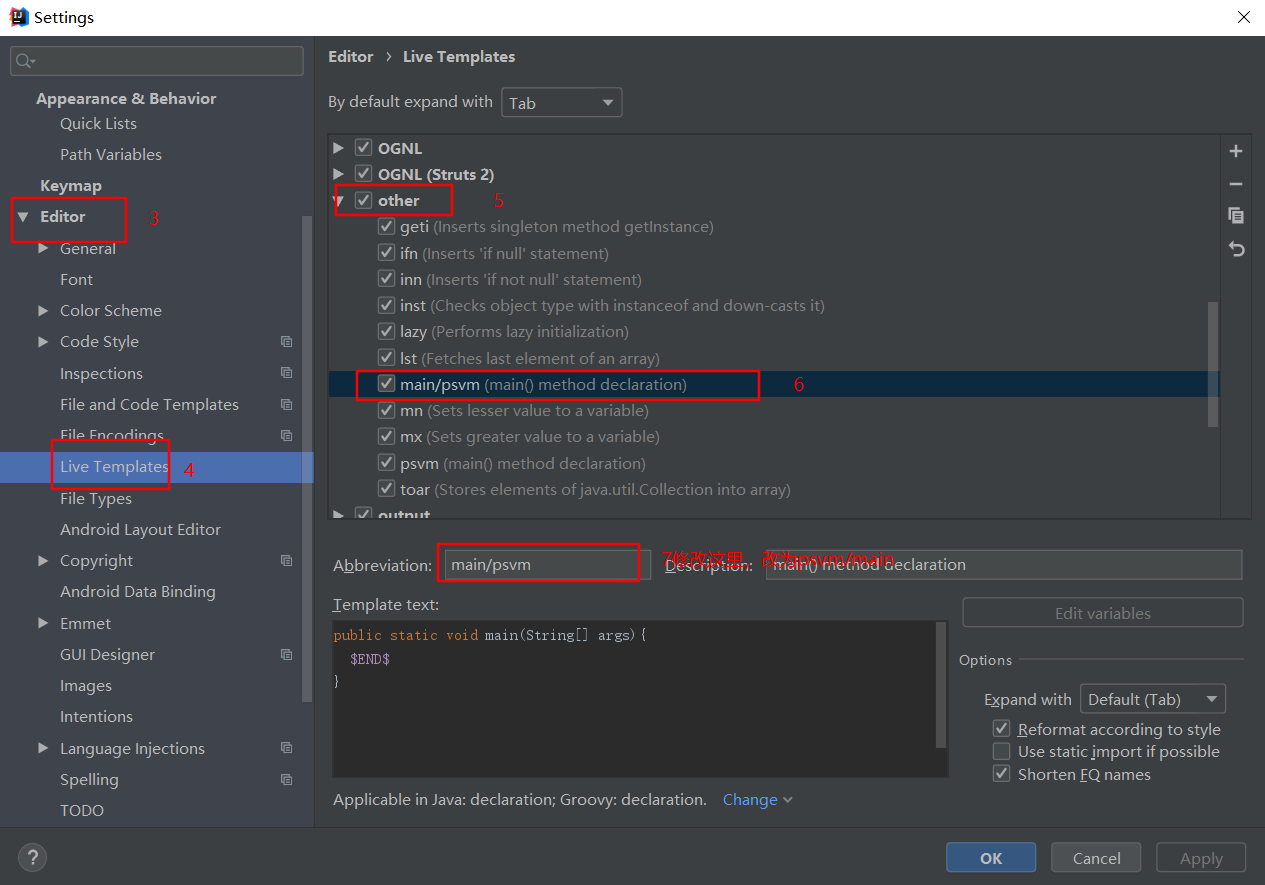Open the Expand with Default (Tab) dropdown

tap(1153, 699)
